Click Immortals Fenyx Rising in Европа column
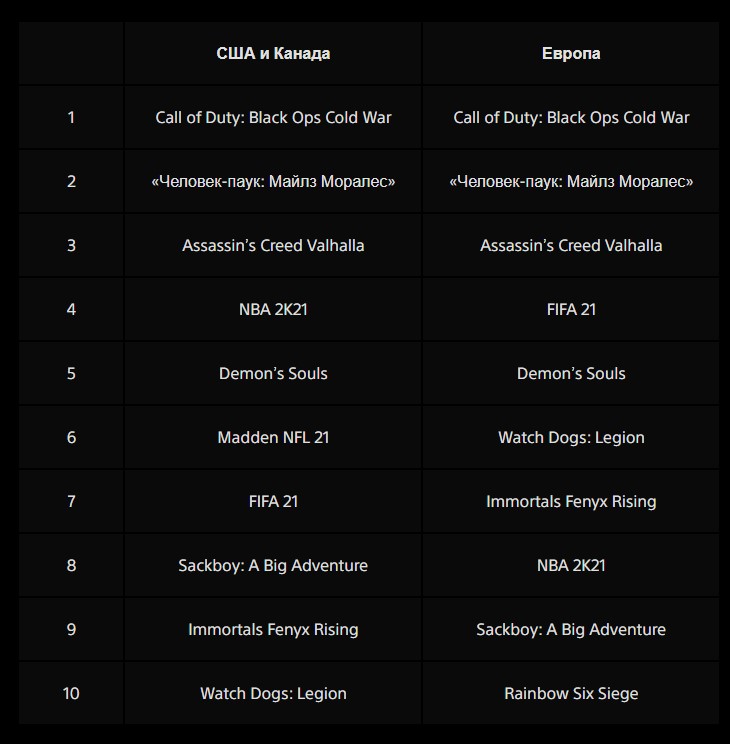 click(571, 501)
